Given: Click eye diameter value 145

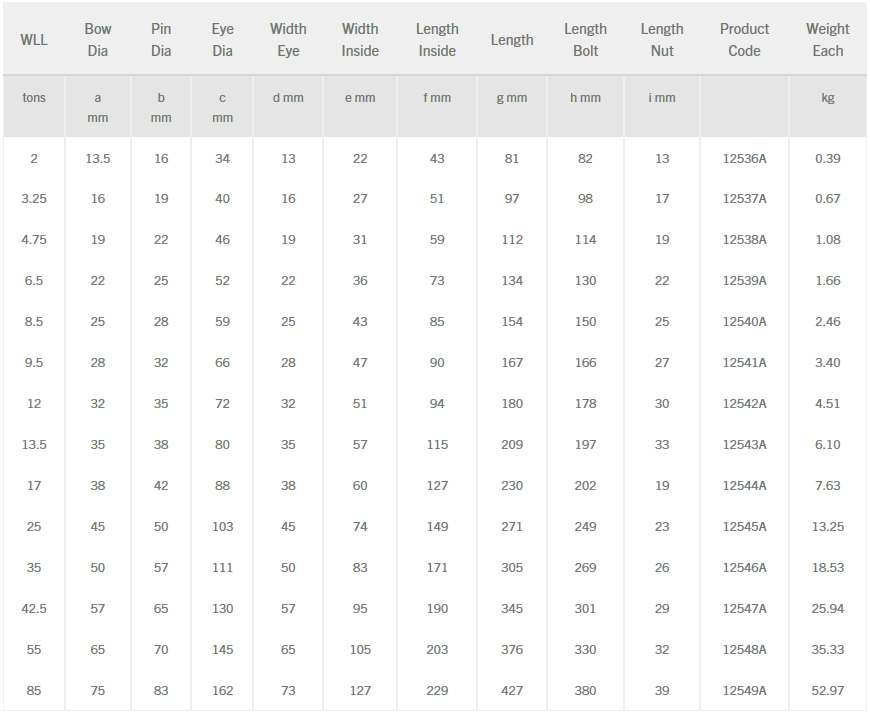Looking at the screenshot, I should [222, 650].
